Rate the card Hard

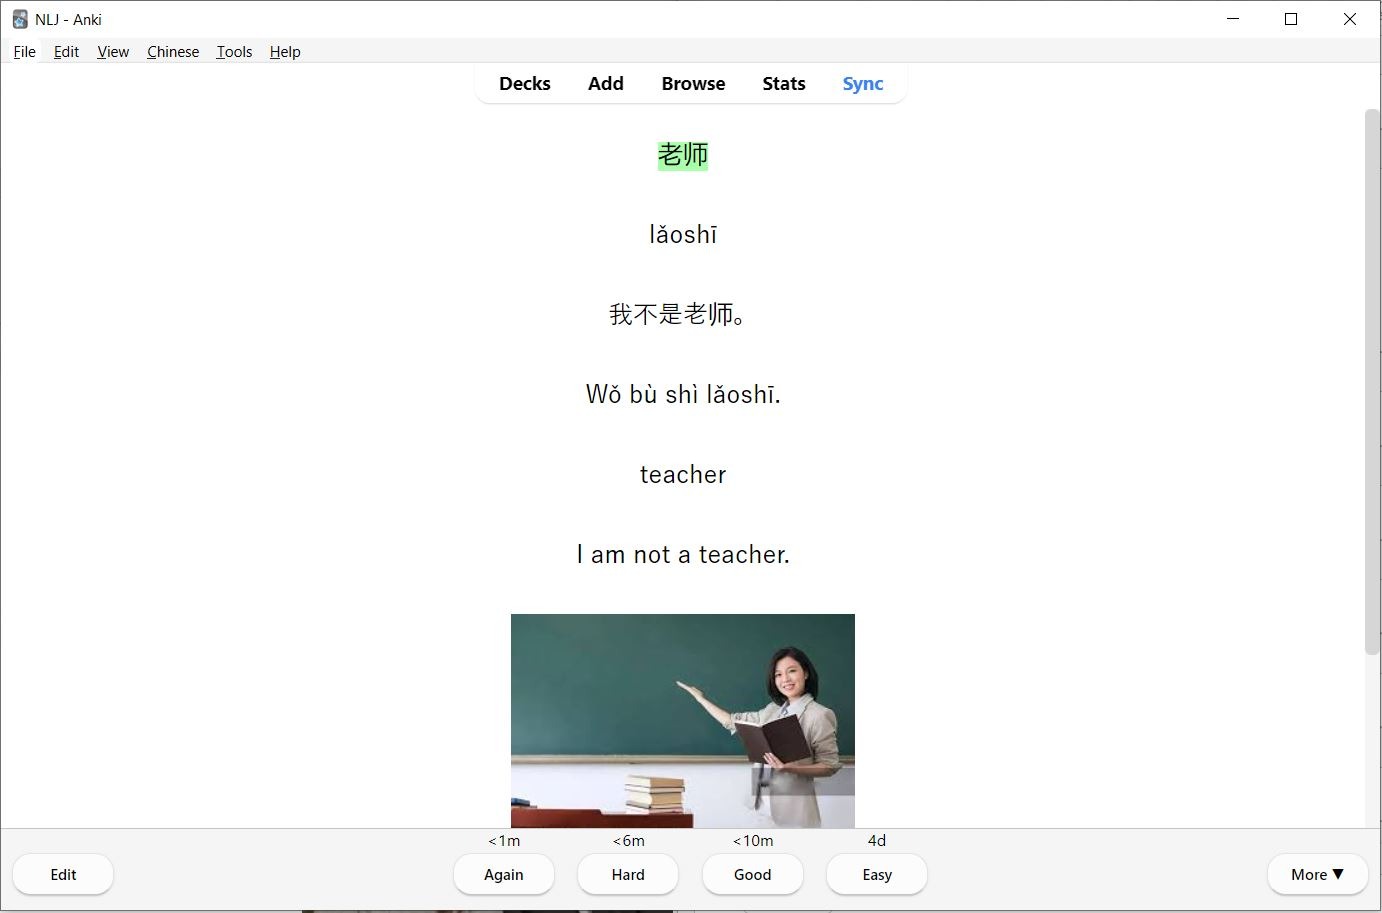[x=628, y=875]
